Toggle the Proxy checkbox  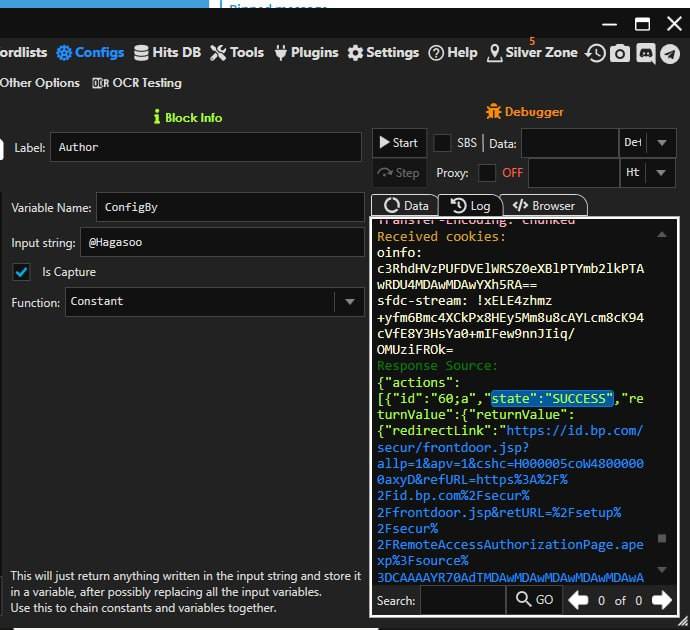click(x=487, y=172)
